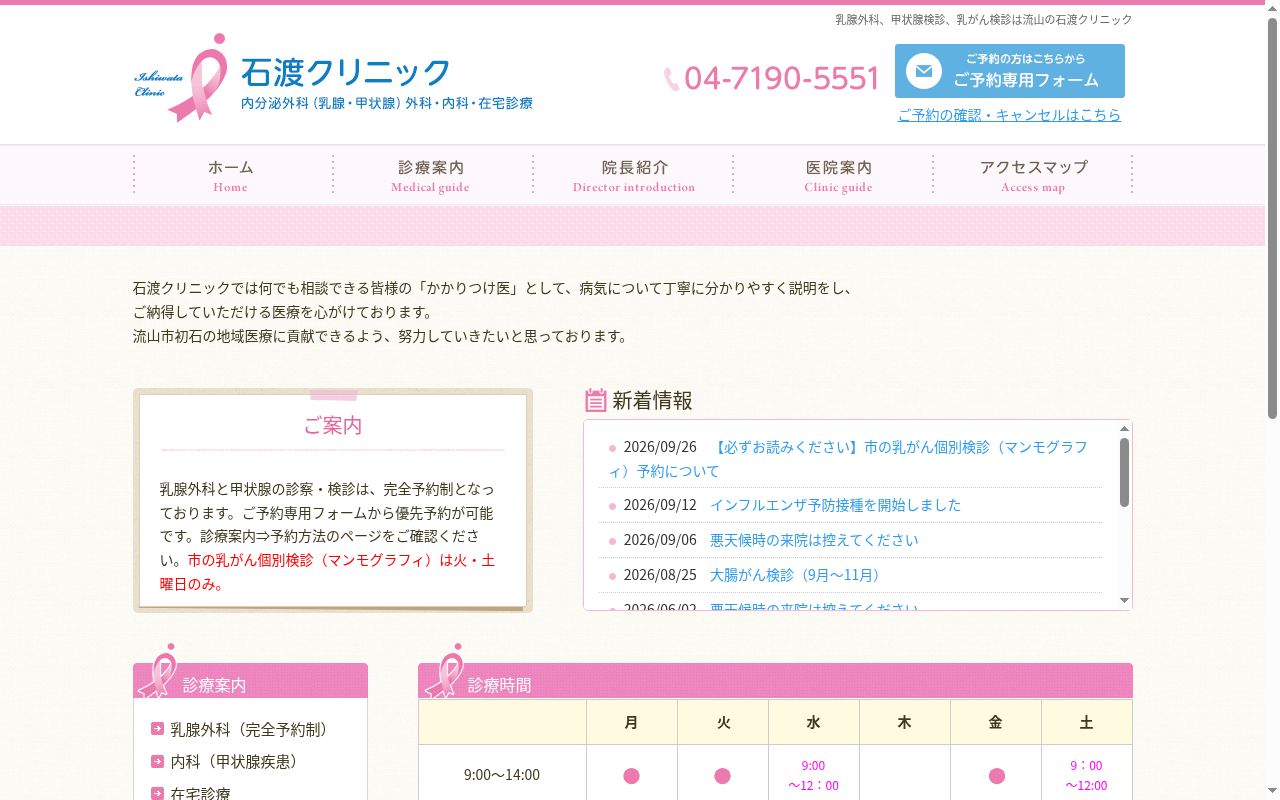Open インフルエンザ予防接種を開始しました news
Image resolution: width=1280 pixels, height=800 pixels.
click(x=835, y=505)
